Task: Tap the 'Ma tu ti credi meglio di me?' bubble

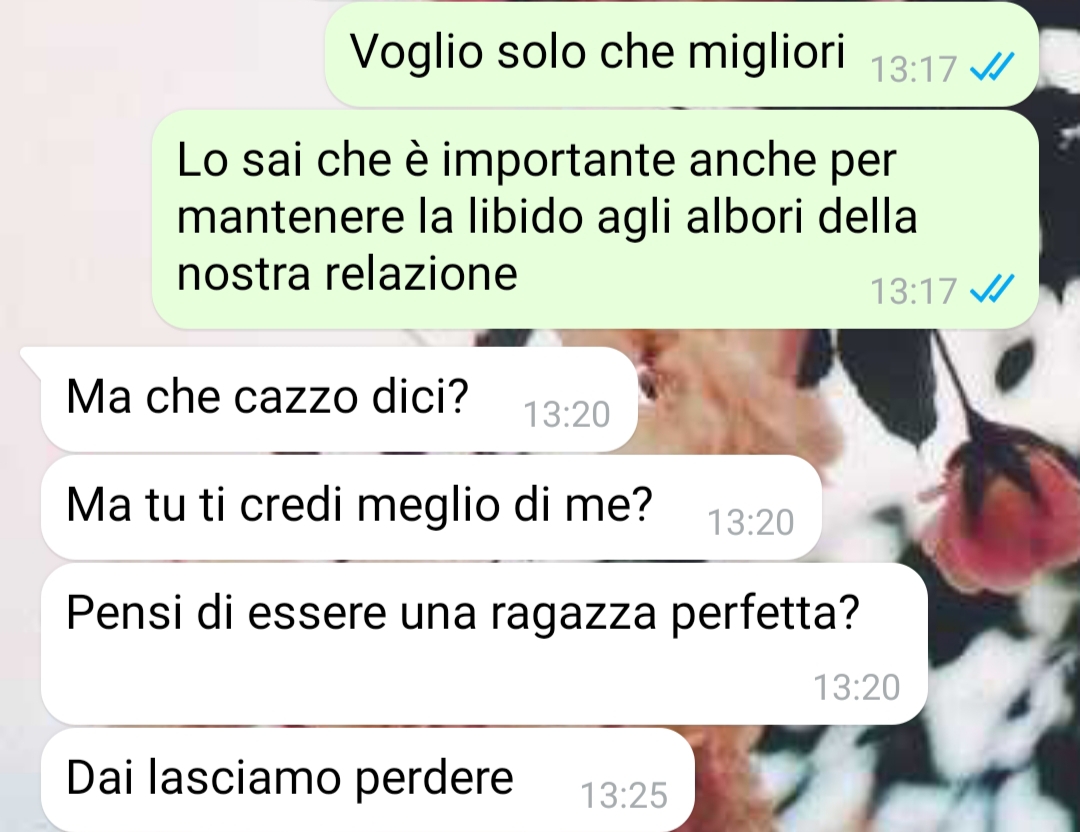Action: pyautogui.click(x=431, y=507)
